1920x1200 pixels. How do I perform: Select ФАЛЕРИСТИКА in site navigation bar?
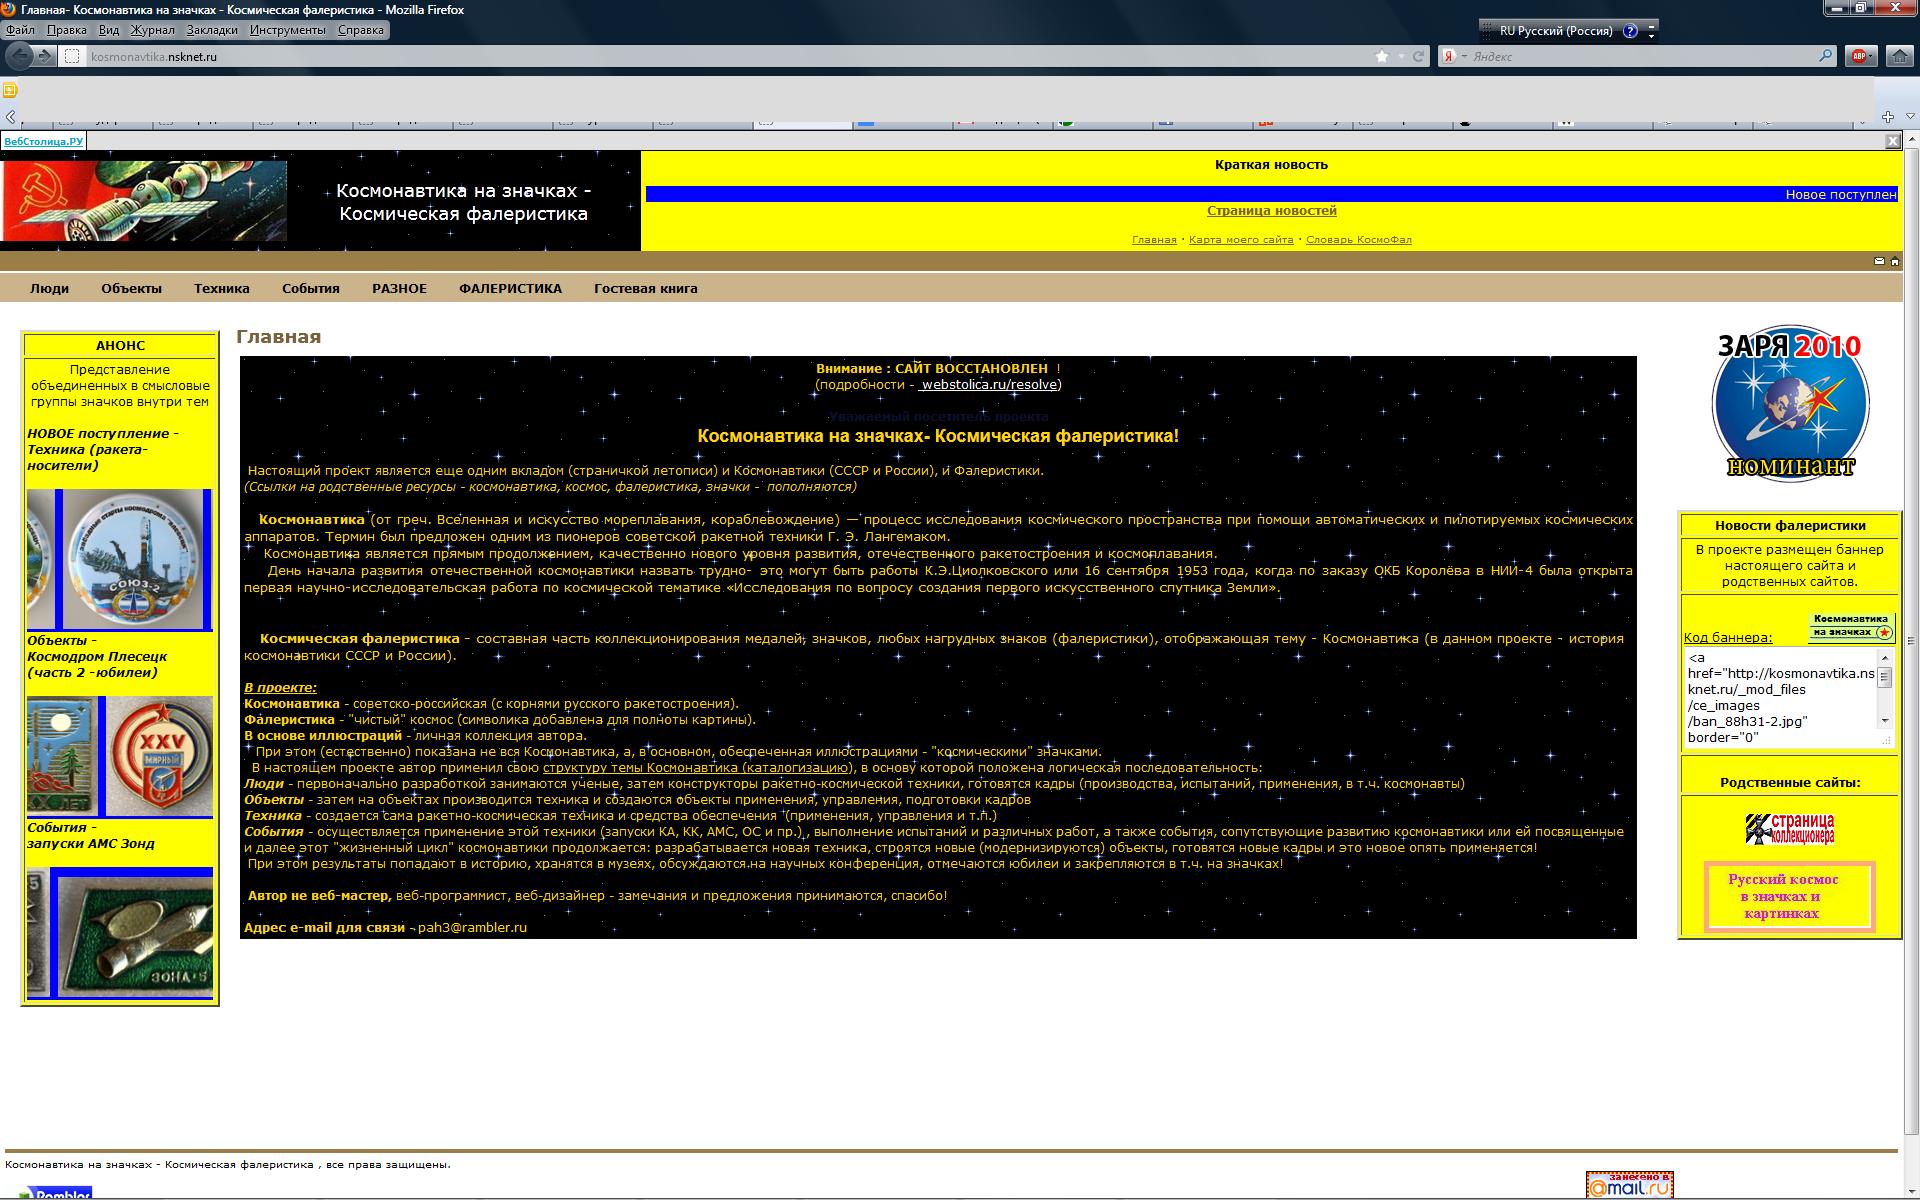510,288
